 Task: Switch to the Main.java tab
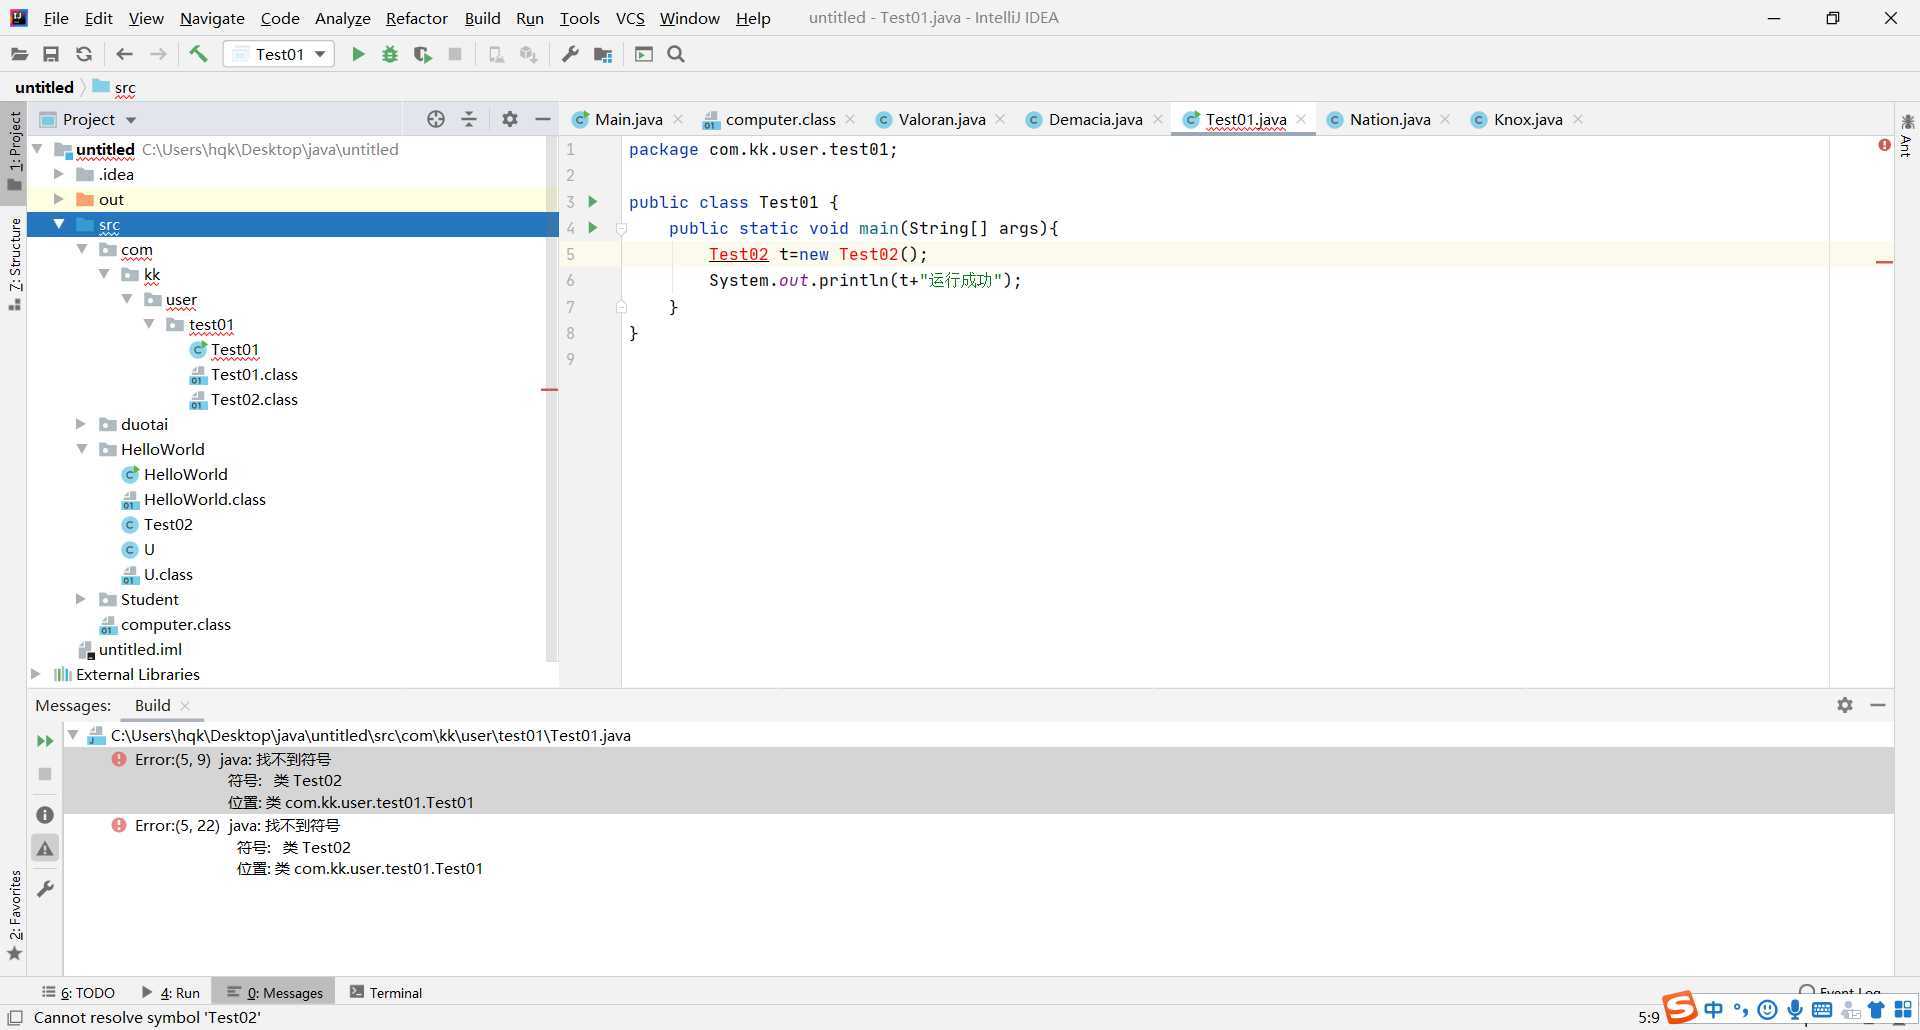click(628, 119)
